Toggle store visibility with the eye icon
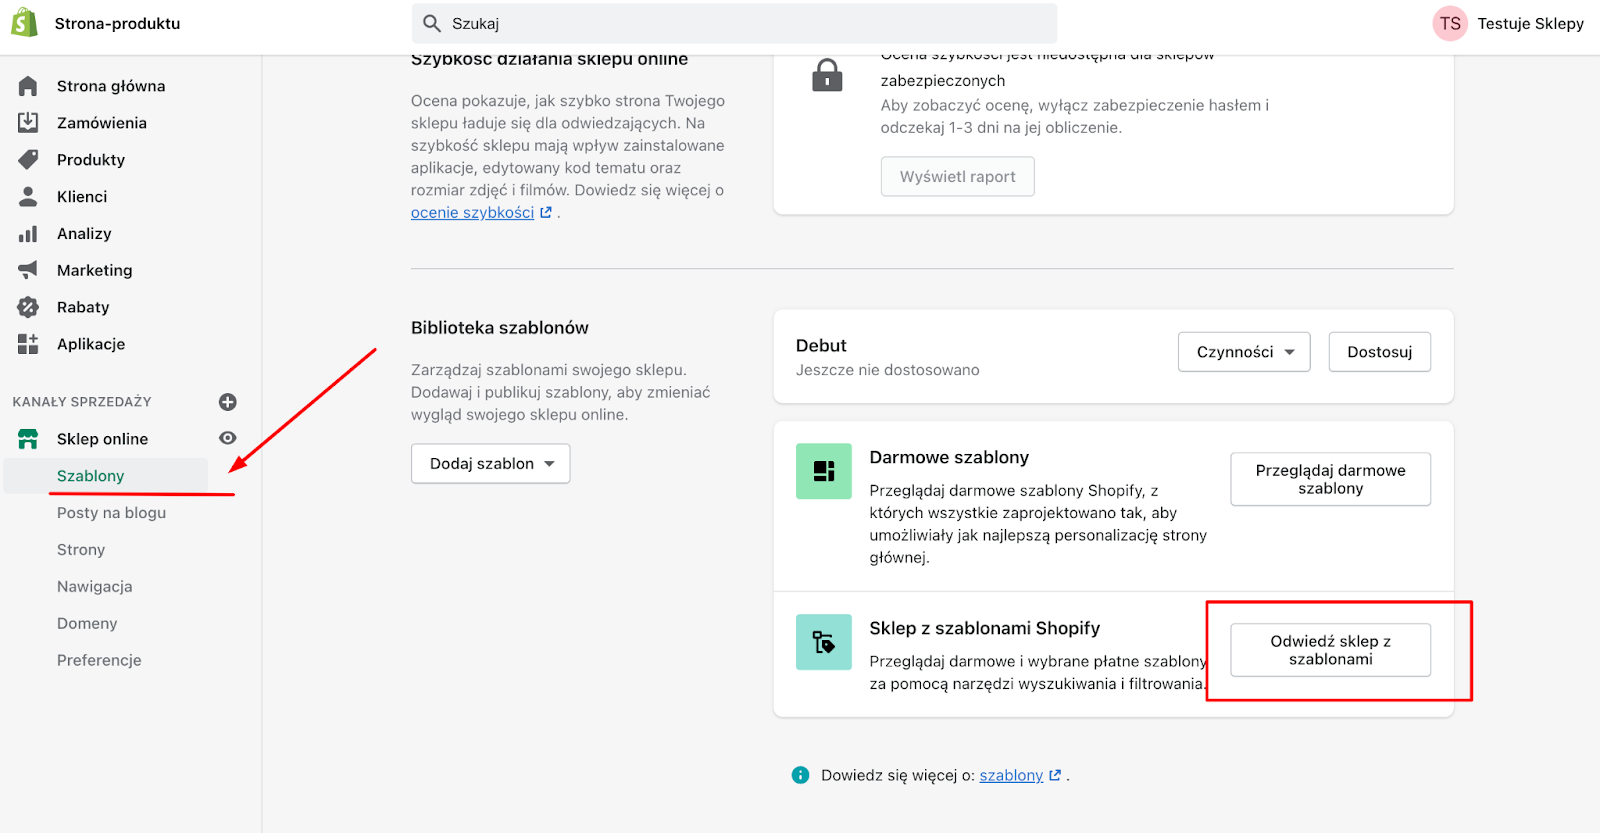The width and height of the screenshot is (1600, 833). 227,438
